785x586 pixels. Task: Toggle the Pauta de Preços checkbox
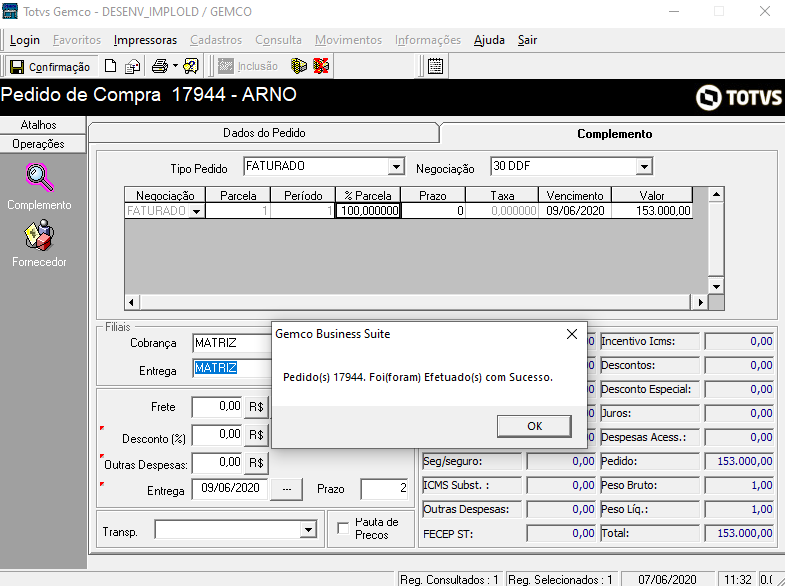point(343,528)
